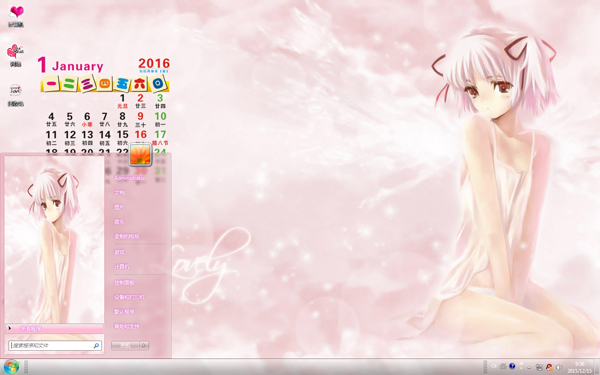
Task: Click the 关机 shutdown button
Action: pyautogui.click(x=125, y=346)
